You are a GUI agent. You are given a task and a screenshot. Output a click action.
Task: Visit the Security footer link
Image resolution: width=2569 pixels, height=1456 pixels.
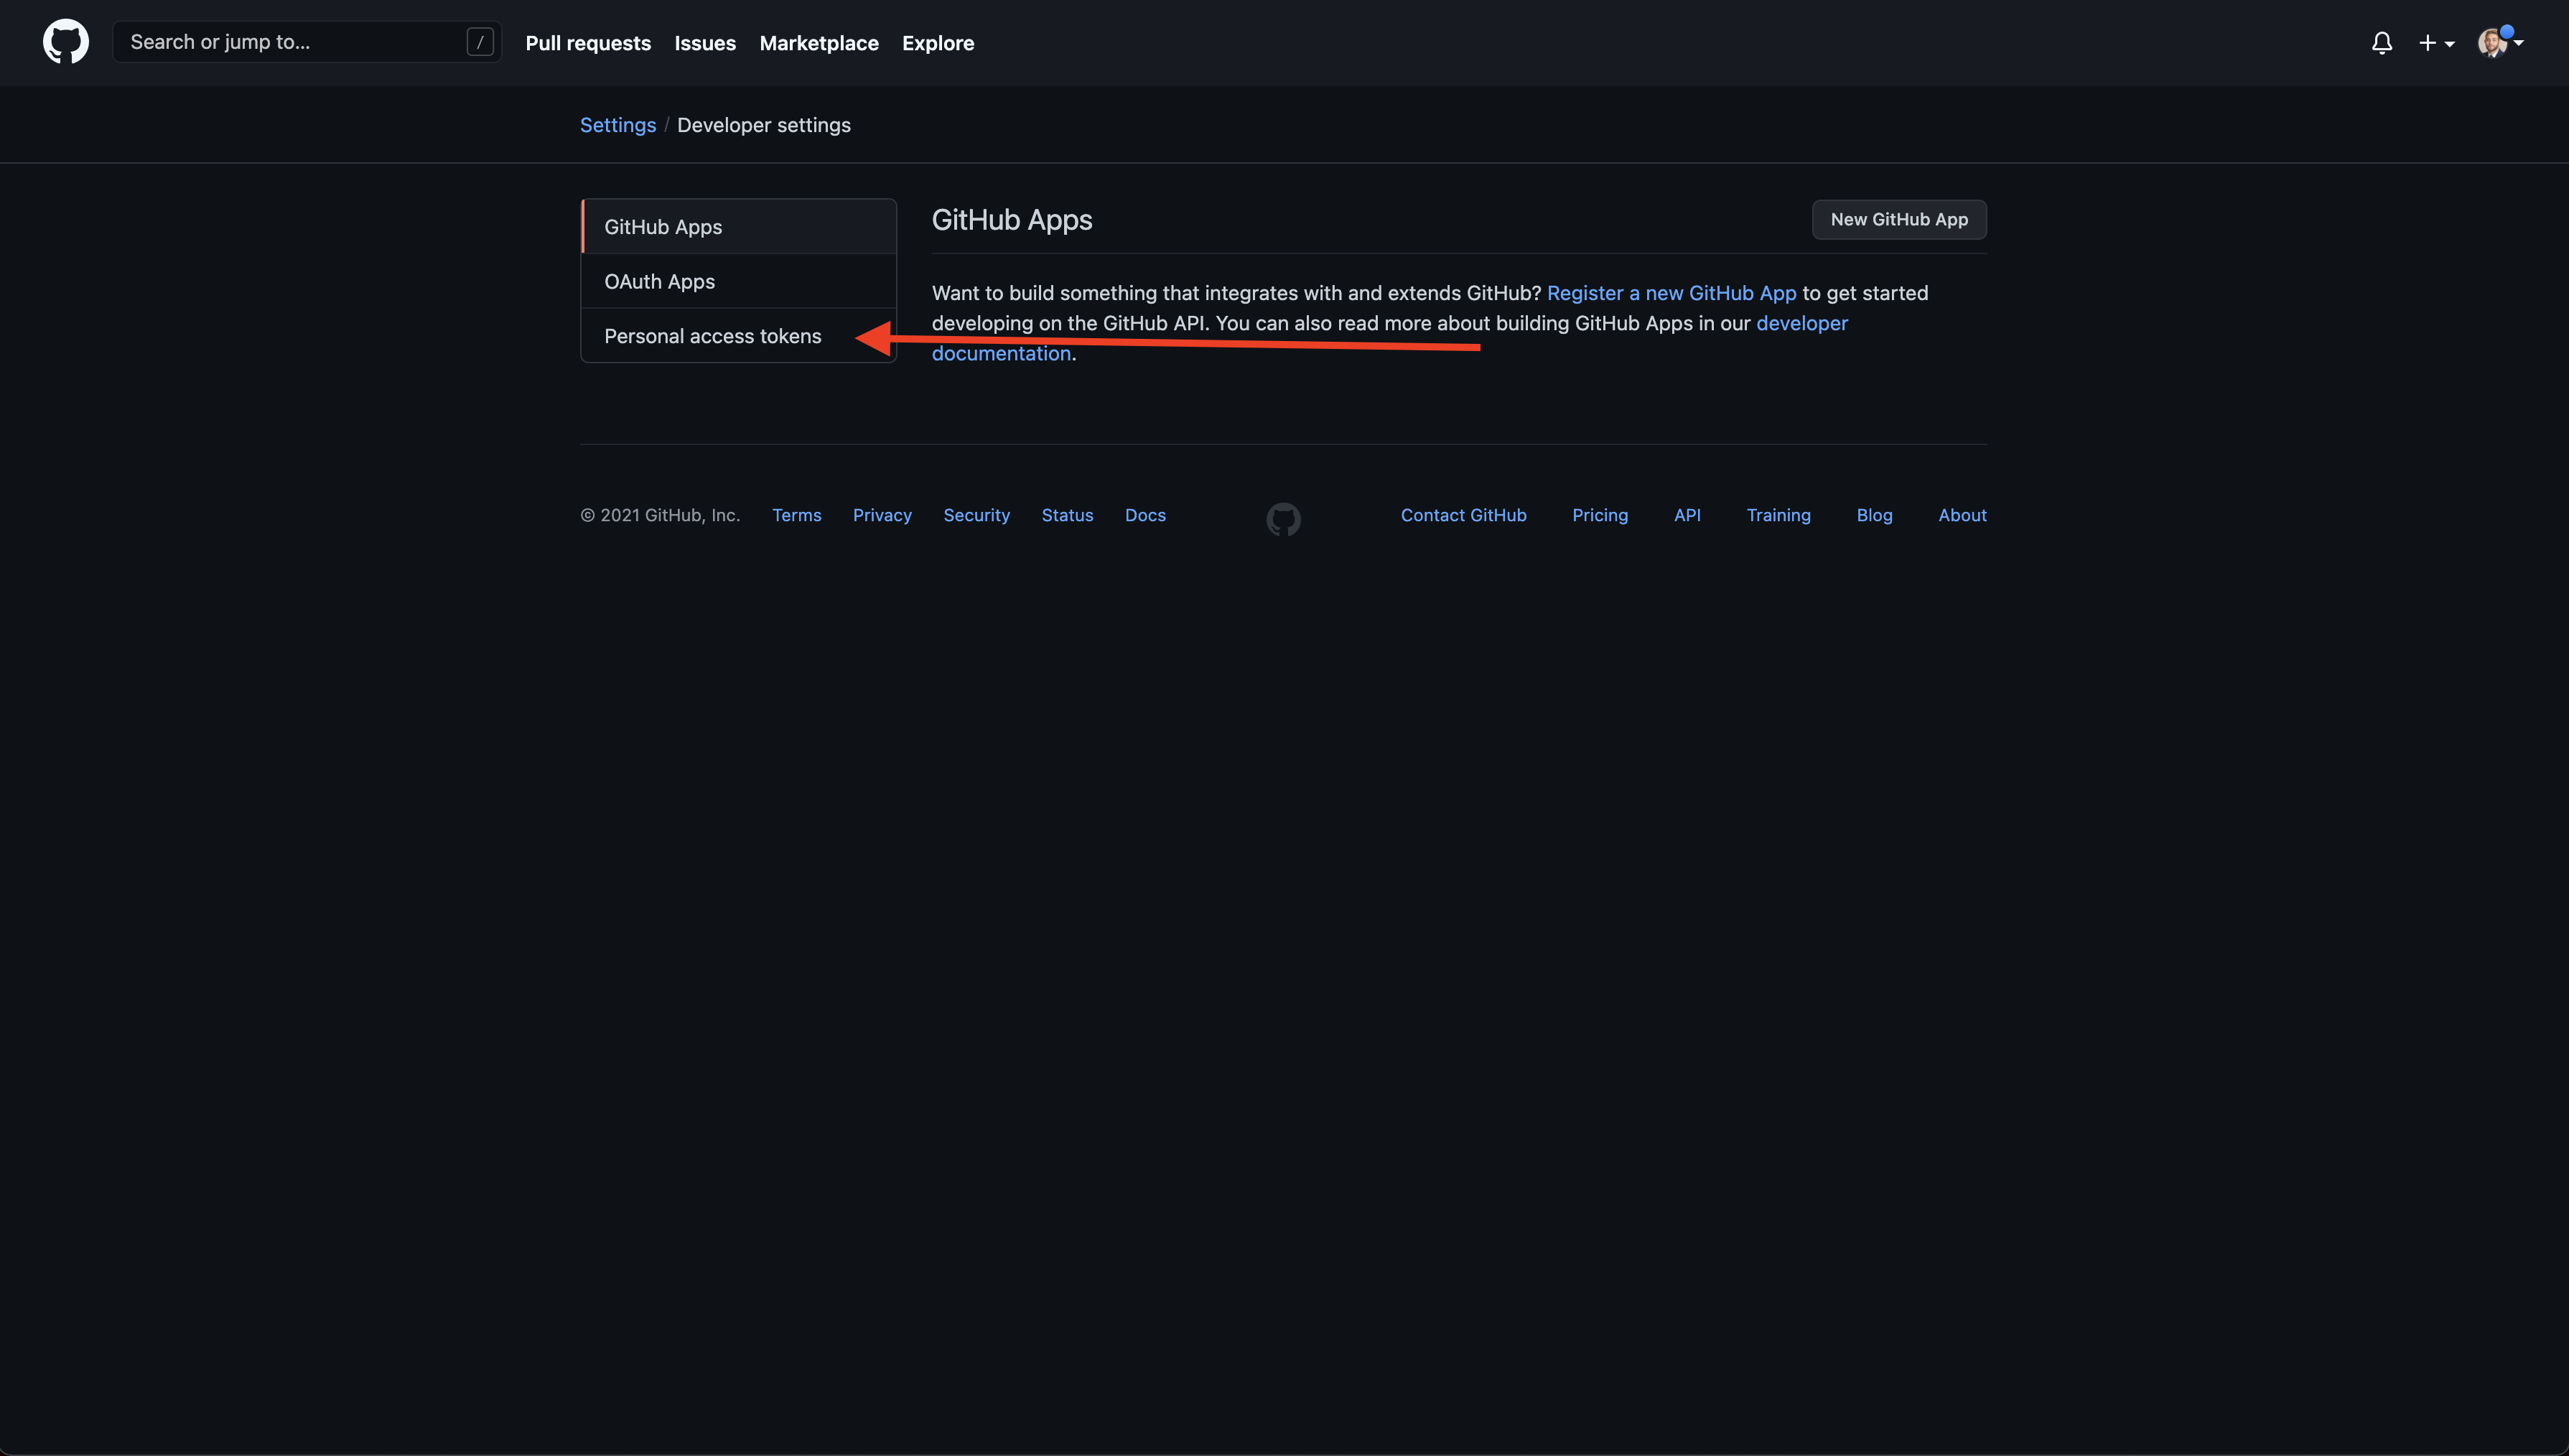click(976, 515)
